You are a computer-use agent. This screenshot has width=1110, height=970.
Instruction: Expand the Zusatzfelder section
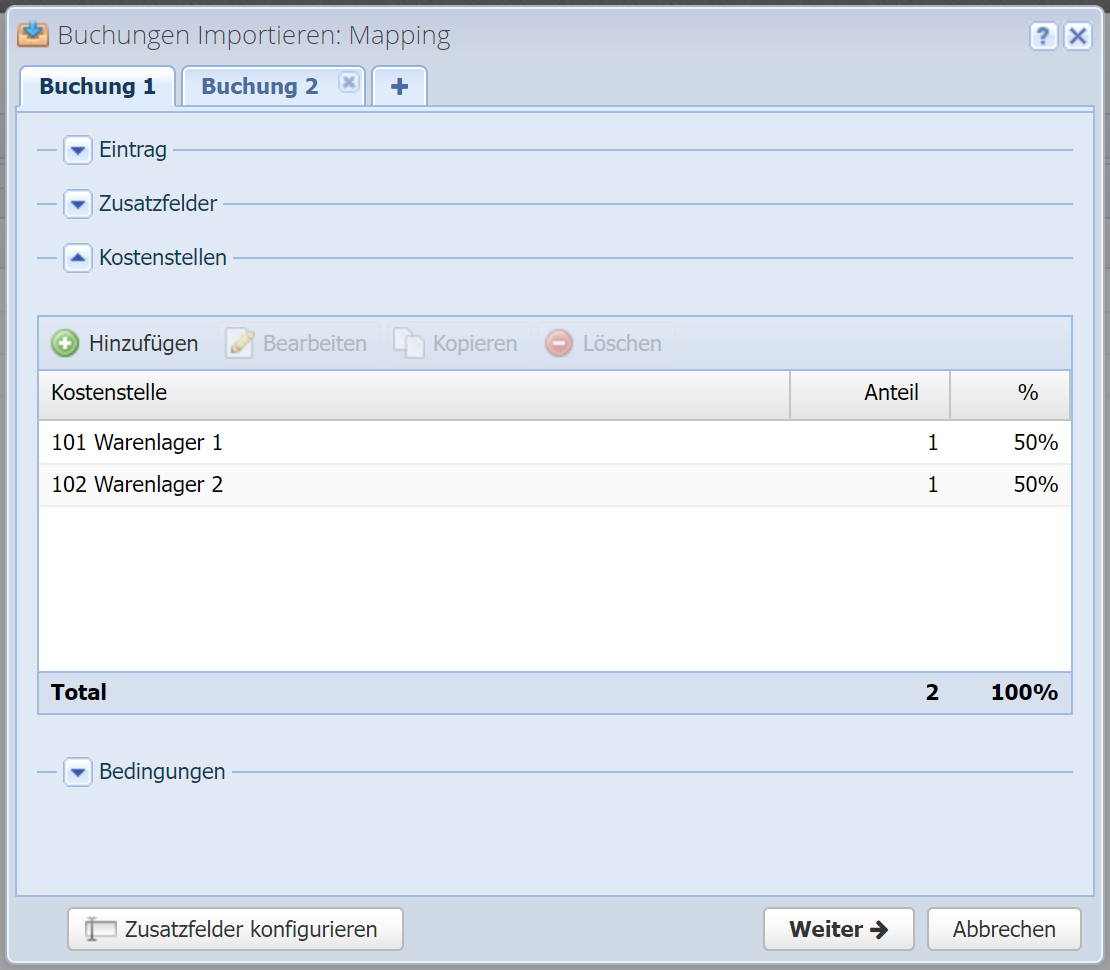tap(78, 204)
